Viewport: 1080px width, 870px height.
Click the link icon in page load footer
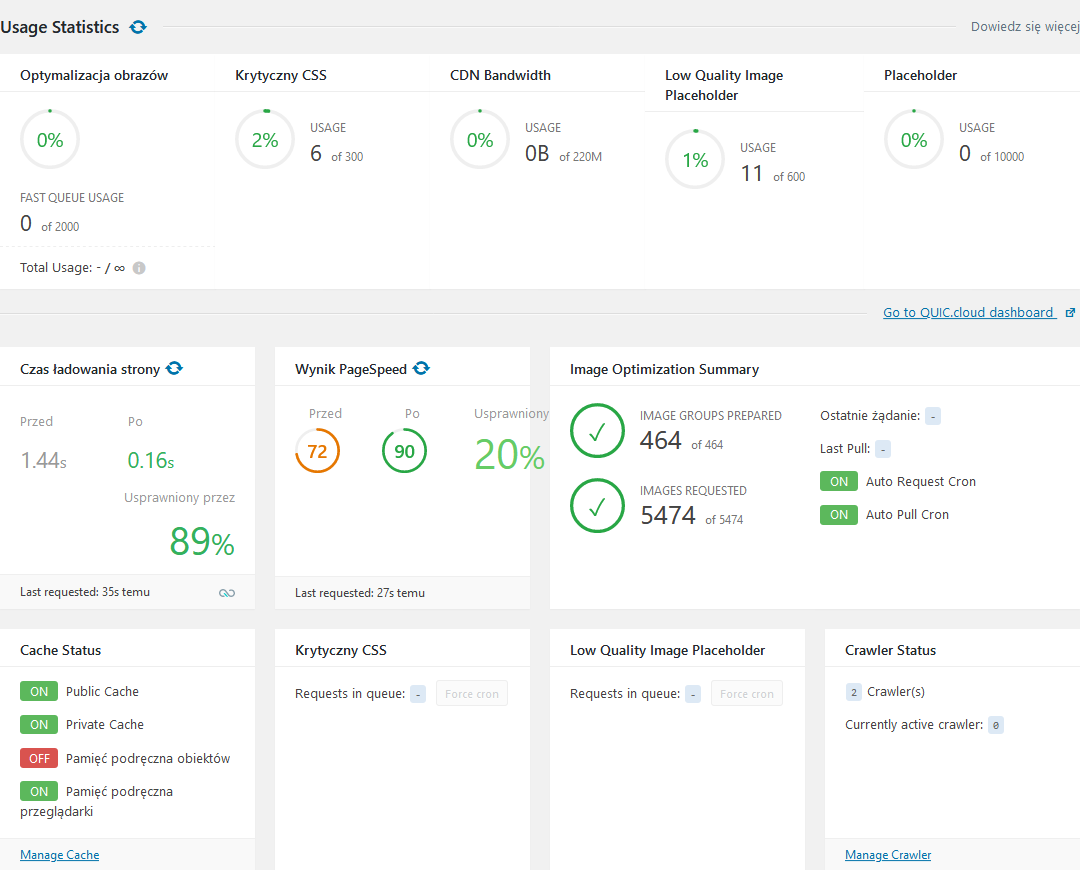(227, 593)
